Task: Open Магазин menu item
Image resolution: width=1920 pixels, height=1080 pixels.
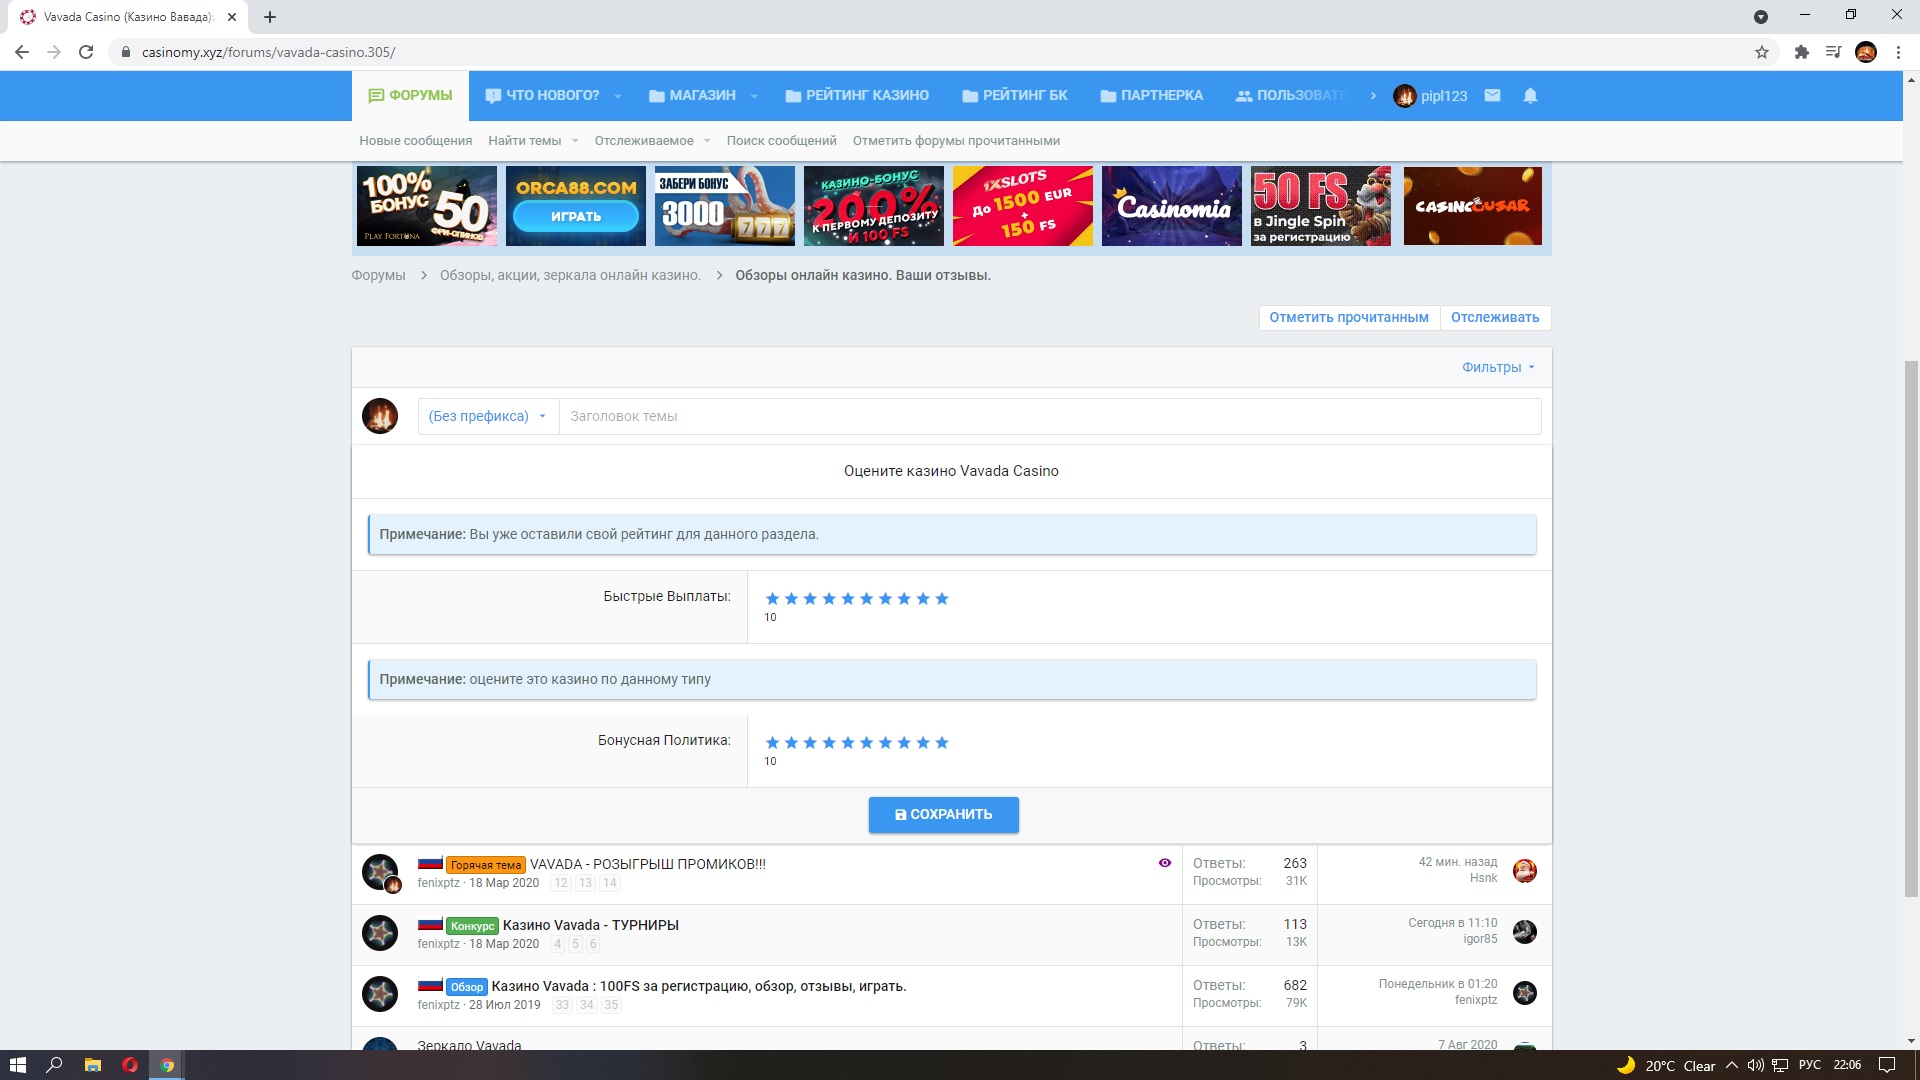Action: 692,96
